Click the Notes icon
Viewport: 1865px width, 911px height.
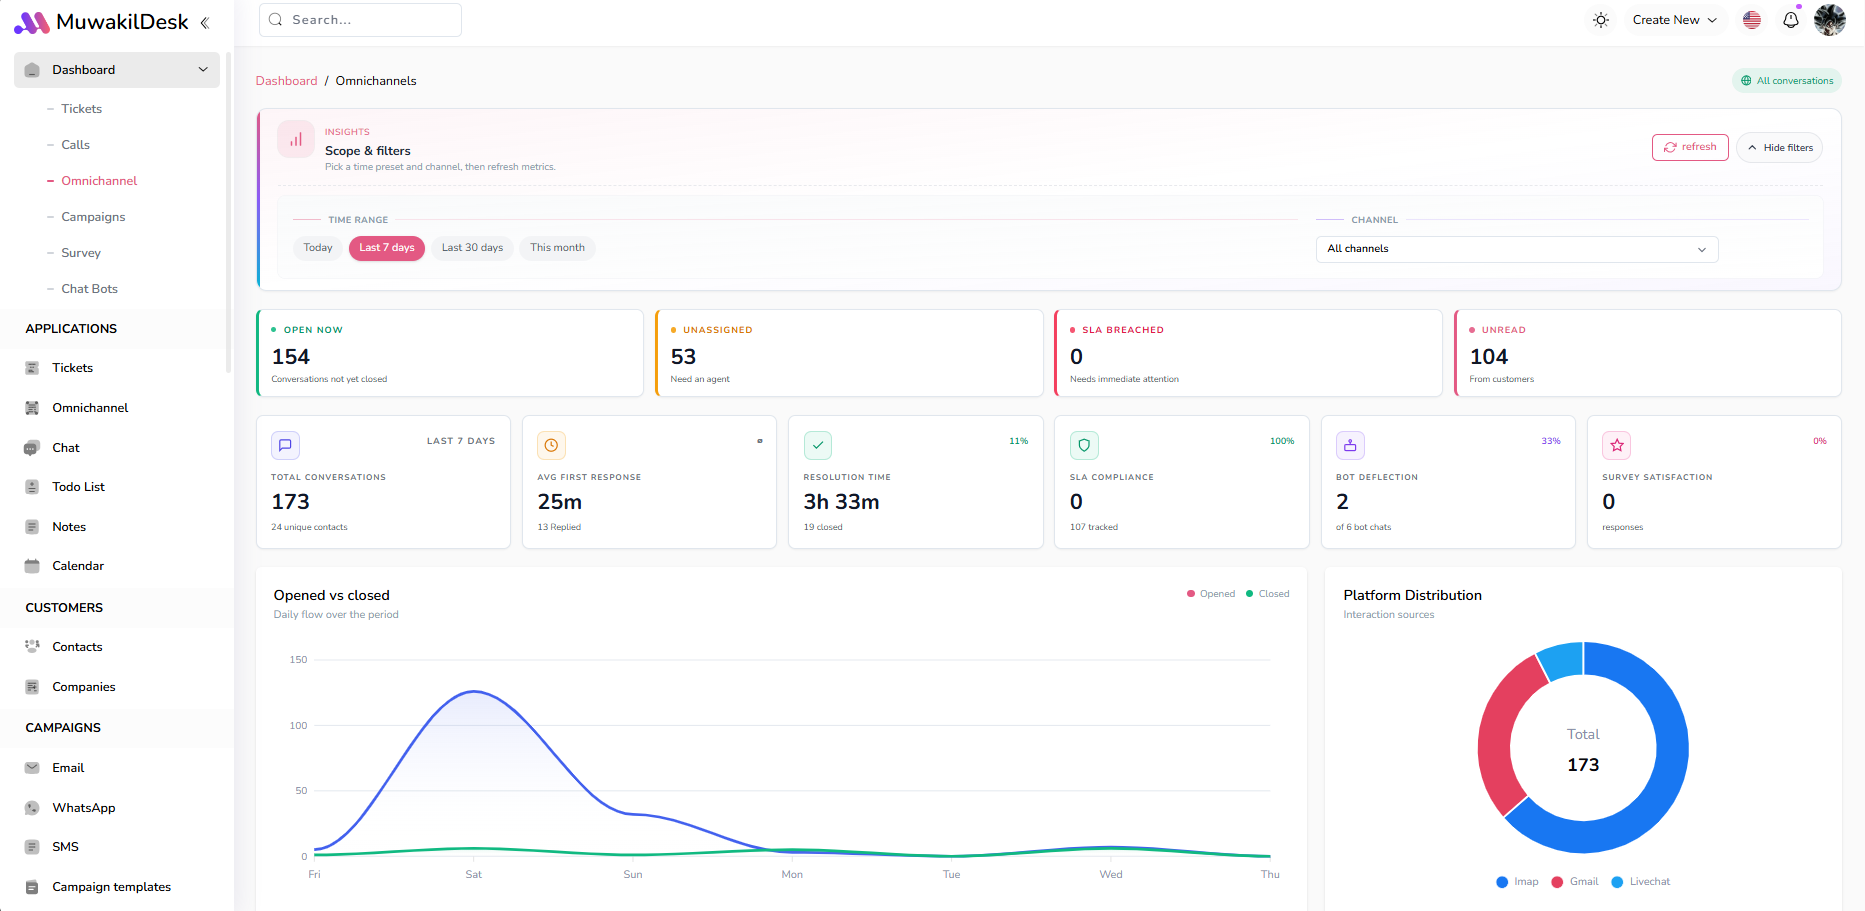point(32,527)
